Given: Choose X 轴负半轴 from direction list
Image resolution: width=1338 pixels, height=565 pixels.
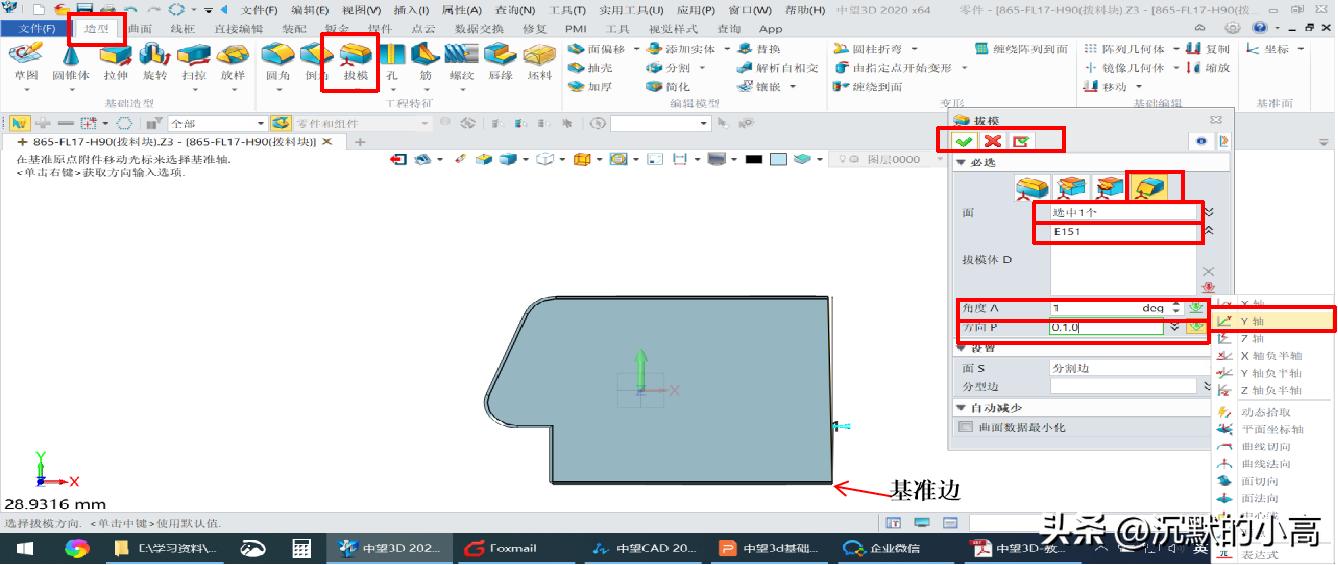Looking at the screenshot, I should click(1274, 355).
